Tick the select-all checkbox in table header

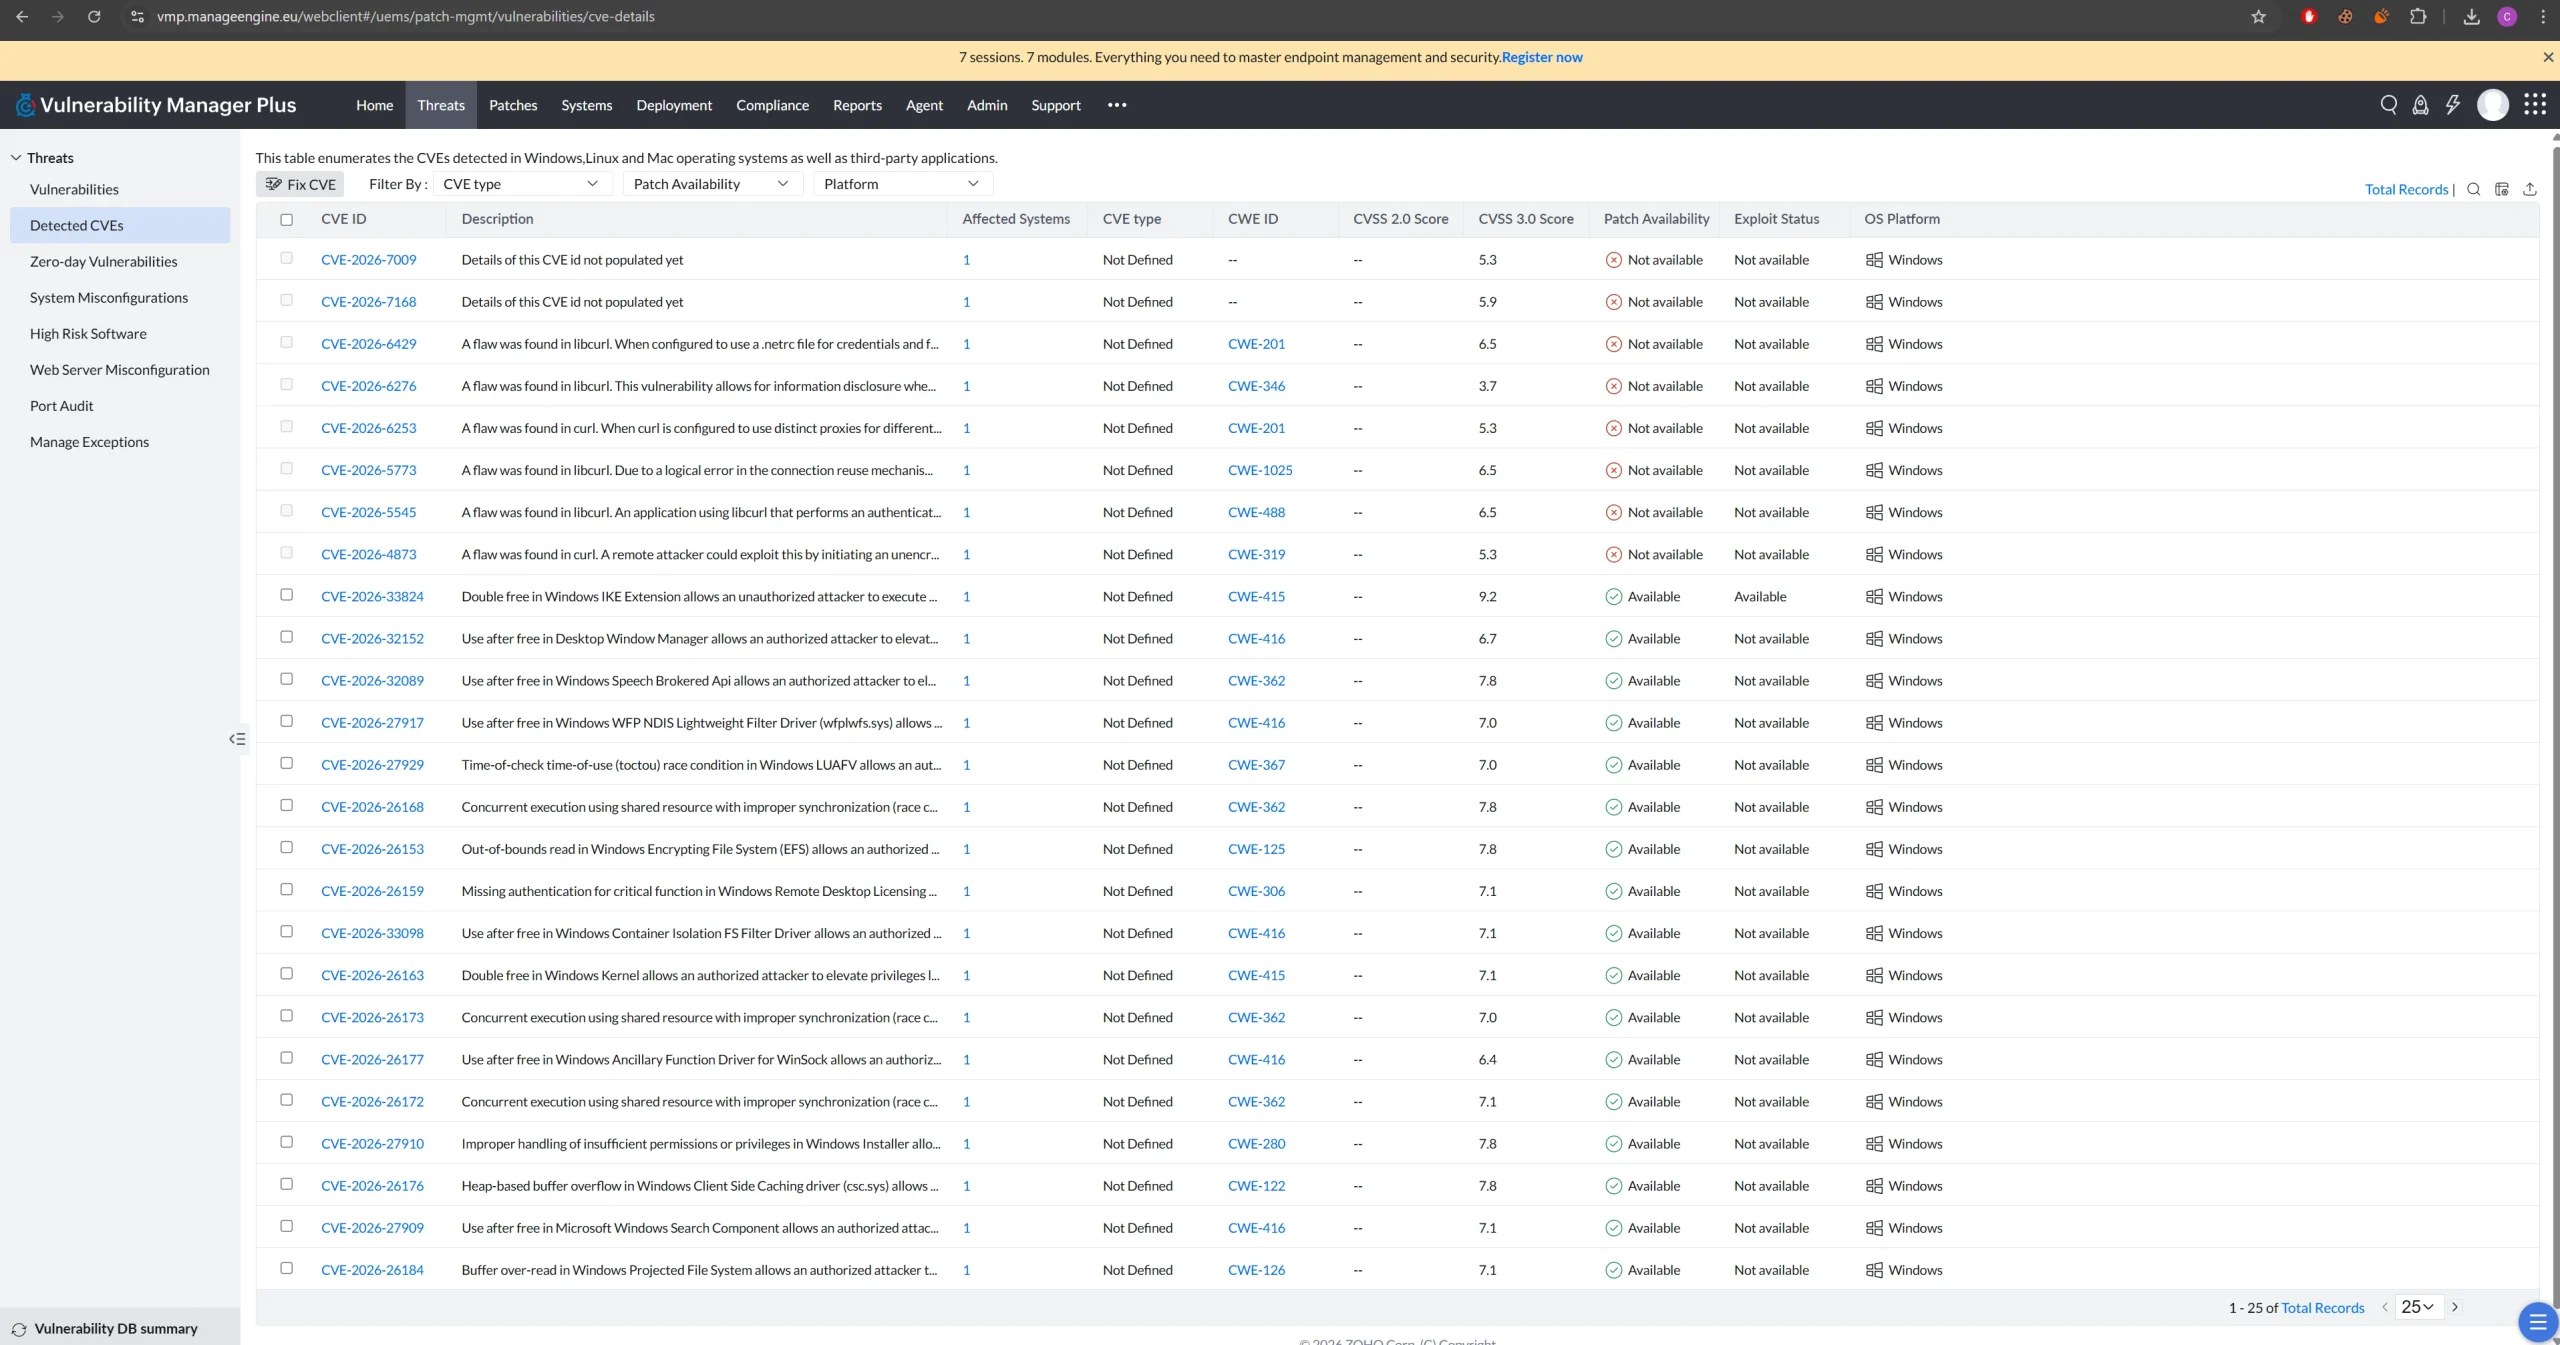(x=287, y=219)
